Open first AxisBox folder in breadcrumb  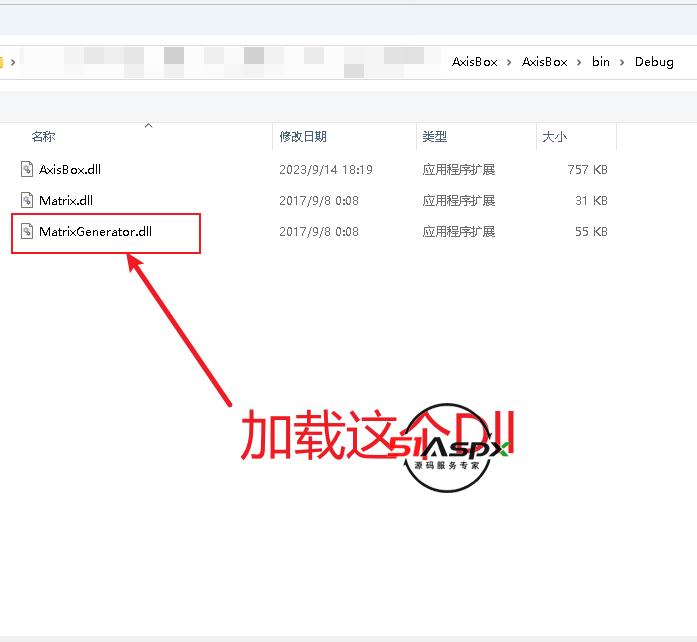click(x=475, y=62)
